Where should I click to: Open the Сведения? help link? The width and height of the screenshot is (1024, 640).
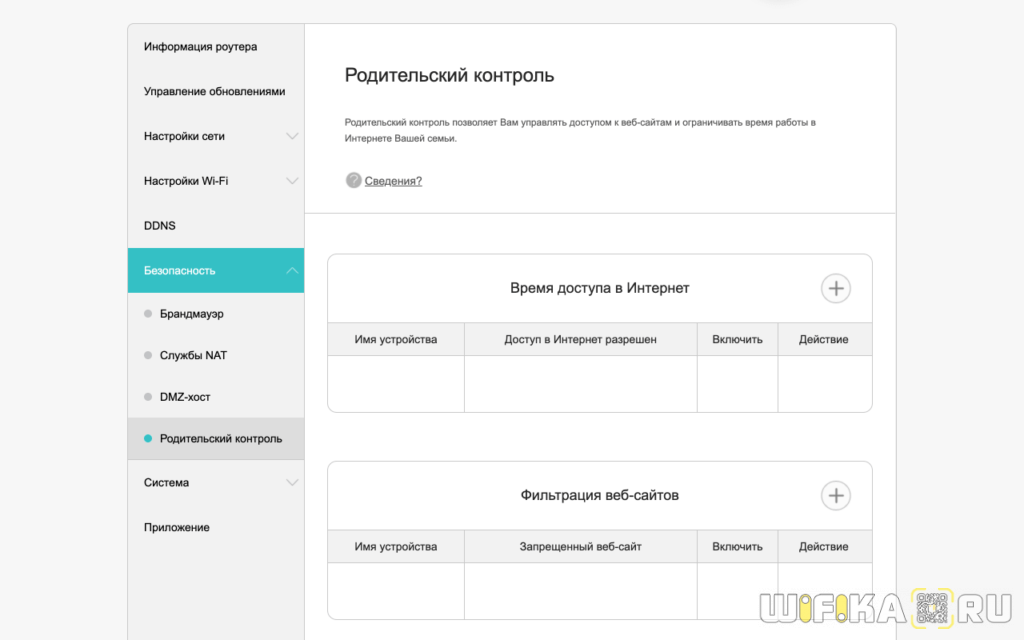(x=393, y=181)
